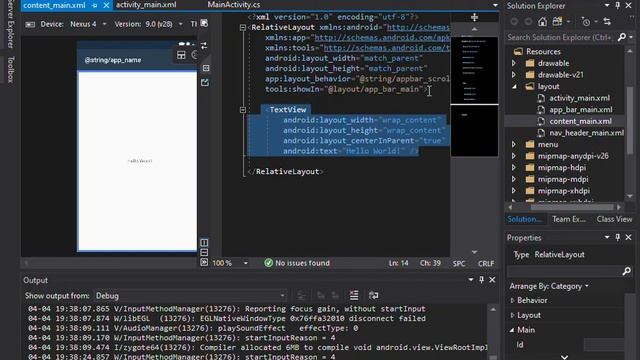Click the green No issues found checkmark
The image size is (640, 360).
[268, 263]
